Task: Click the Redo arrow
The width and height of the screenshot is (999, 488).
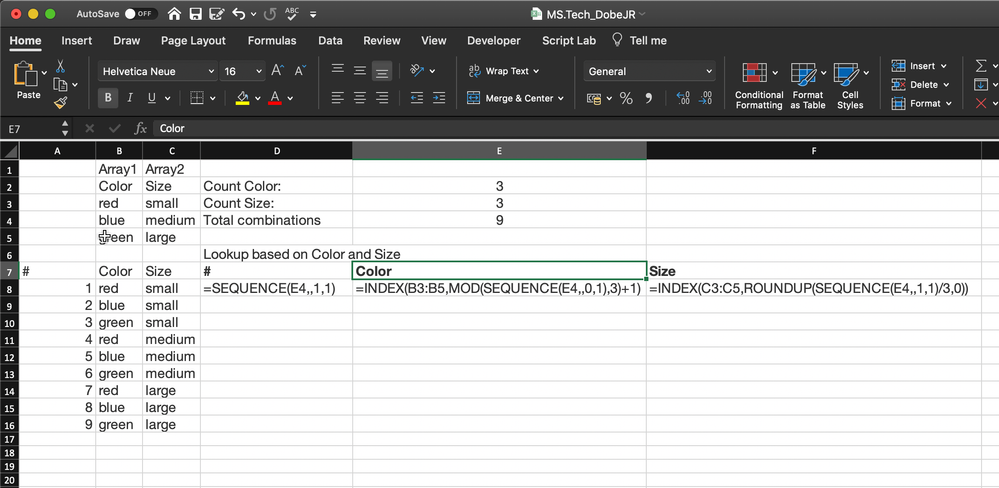Action: pos(270,13)
